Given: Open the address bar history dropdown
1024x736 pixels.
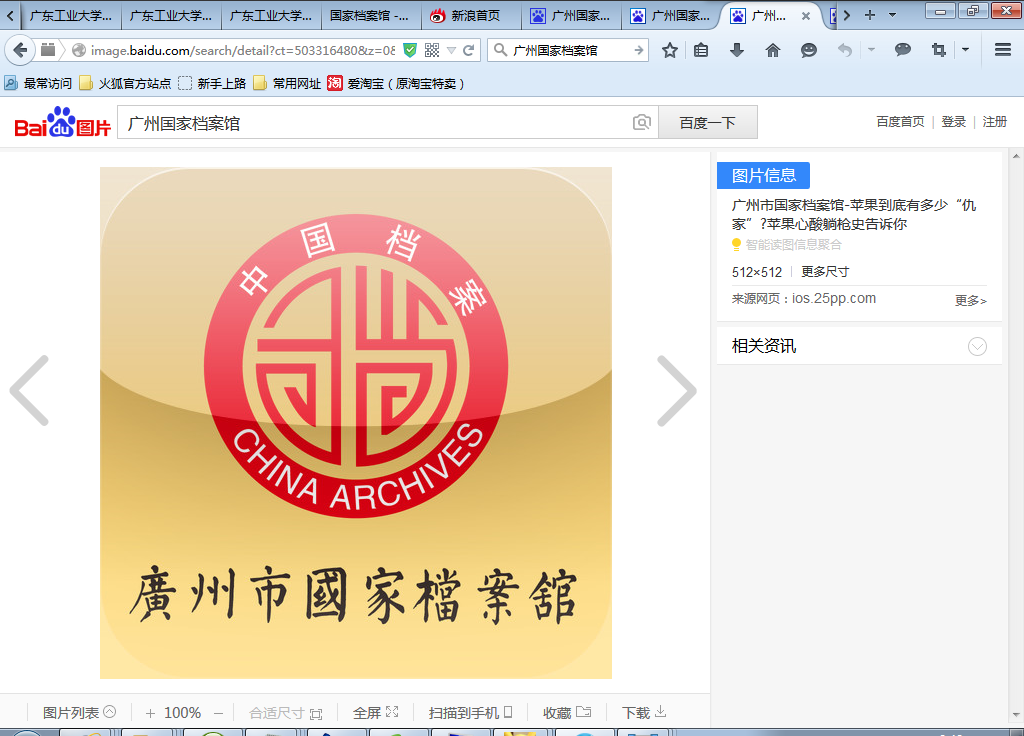Looking at the screenshot, I should pyautogui.click(x=451, y=50).
